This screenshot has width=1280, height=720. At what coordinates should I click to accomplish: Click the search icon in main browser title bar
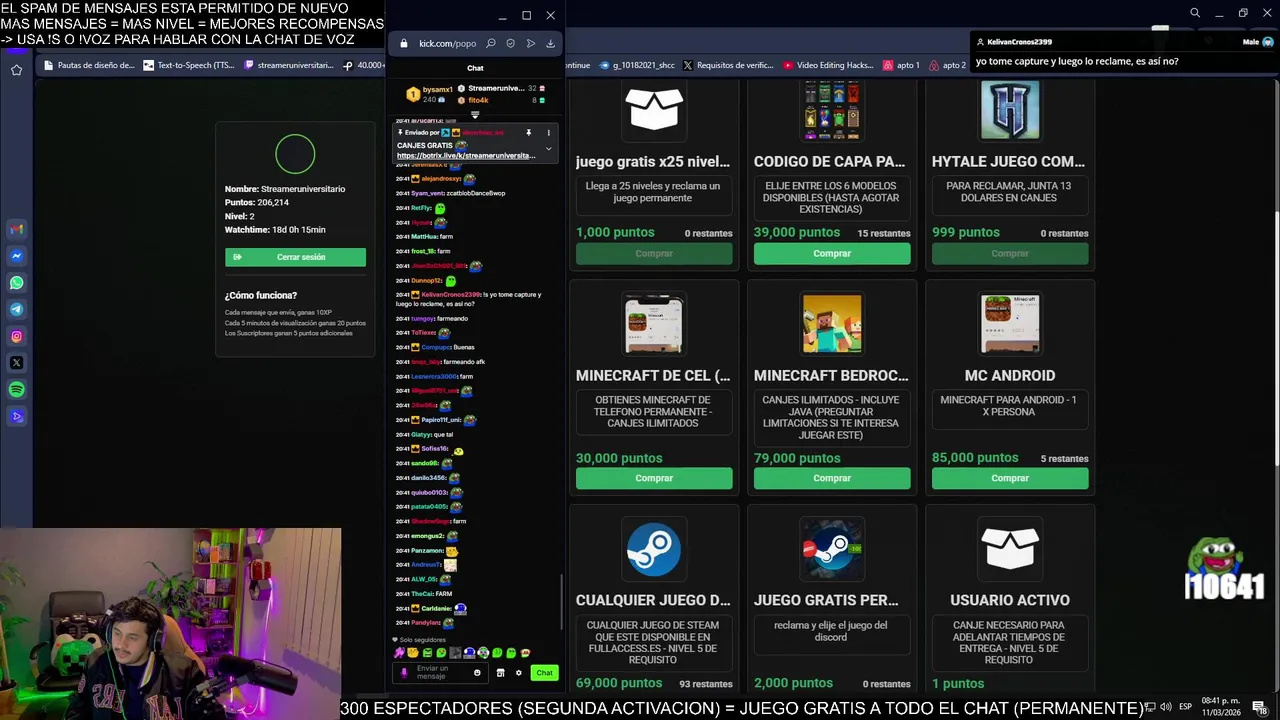pos(1195,13)
